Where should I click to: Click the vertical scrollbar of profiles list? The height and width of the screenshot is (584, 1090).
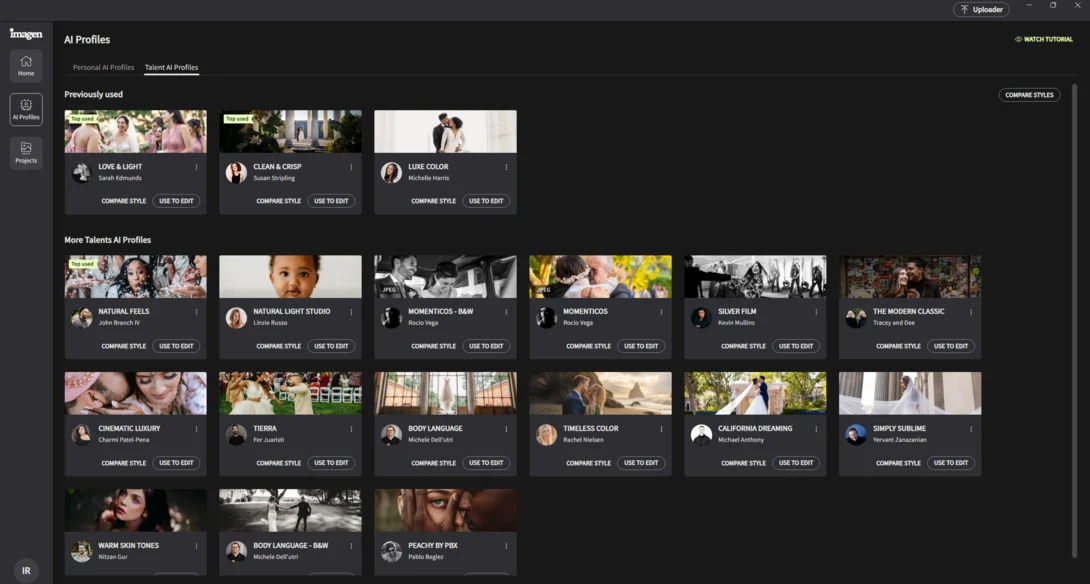pyautogui.click(x=1074, y=320)
